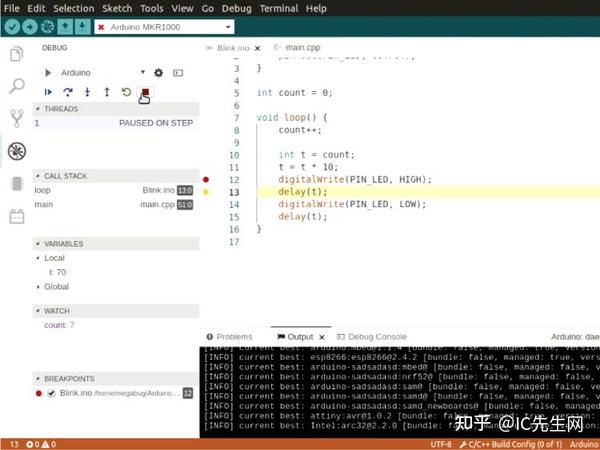Open the Explorer files sidebar icon

tap(16, 54)
